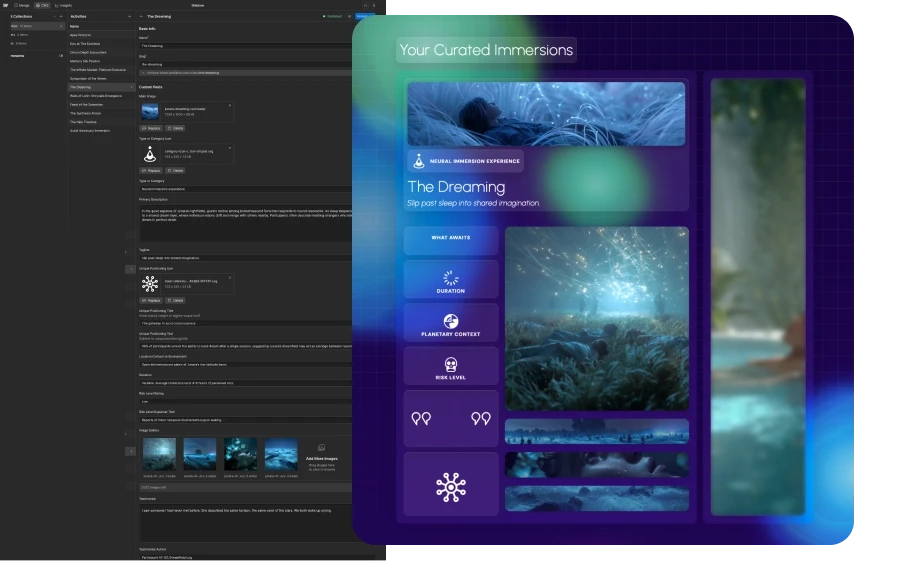
Task: Click the Your Curated Immersions heading
Action: (x=486, y=50)
